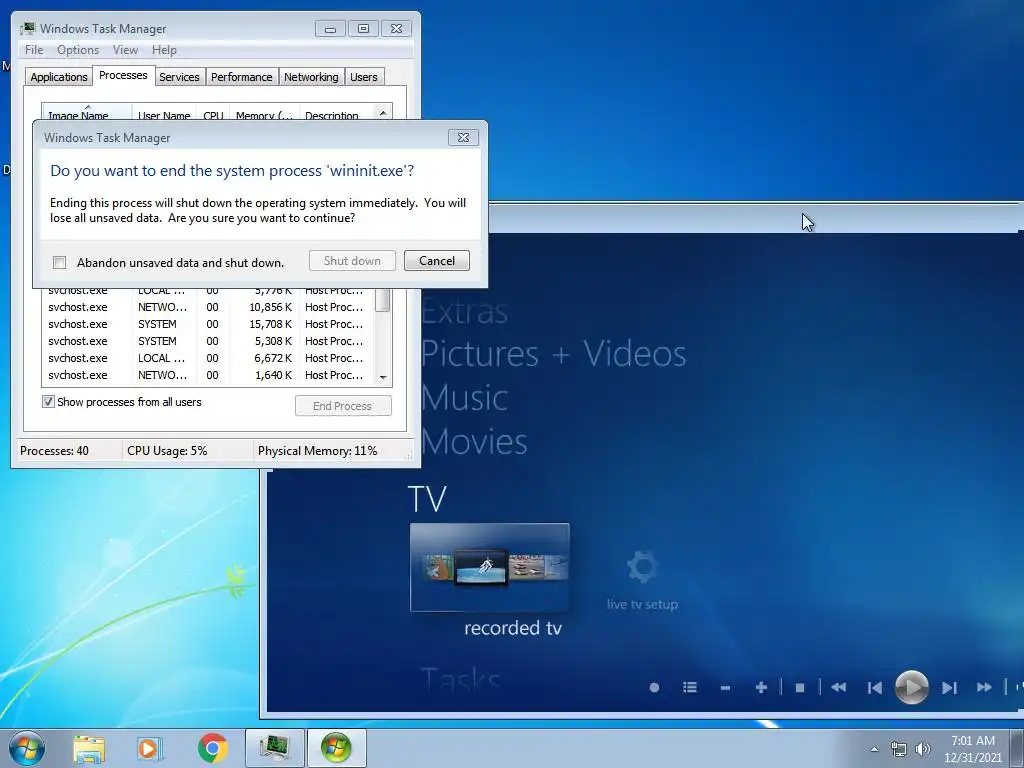Click Cancel in the wininit.exe dialog
1024x768 pixels.
(436, 261)
